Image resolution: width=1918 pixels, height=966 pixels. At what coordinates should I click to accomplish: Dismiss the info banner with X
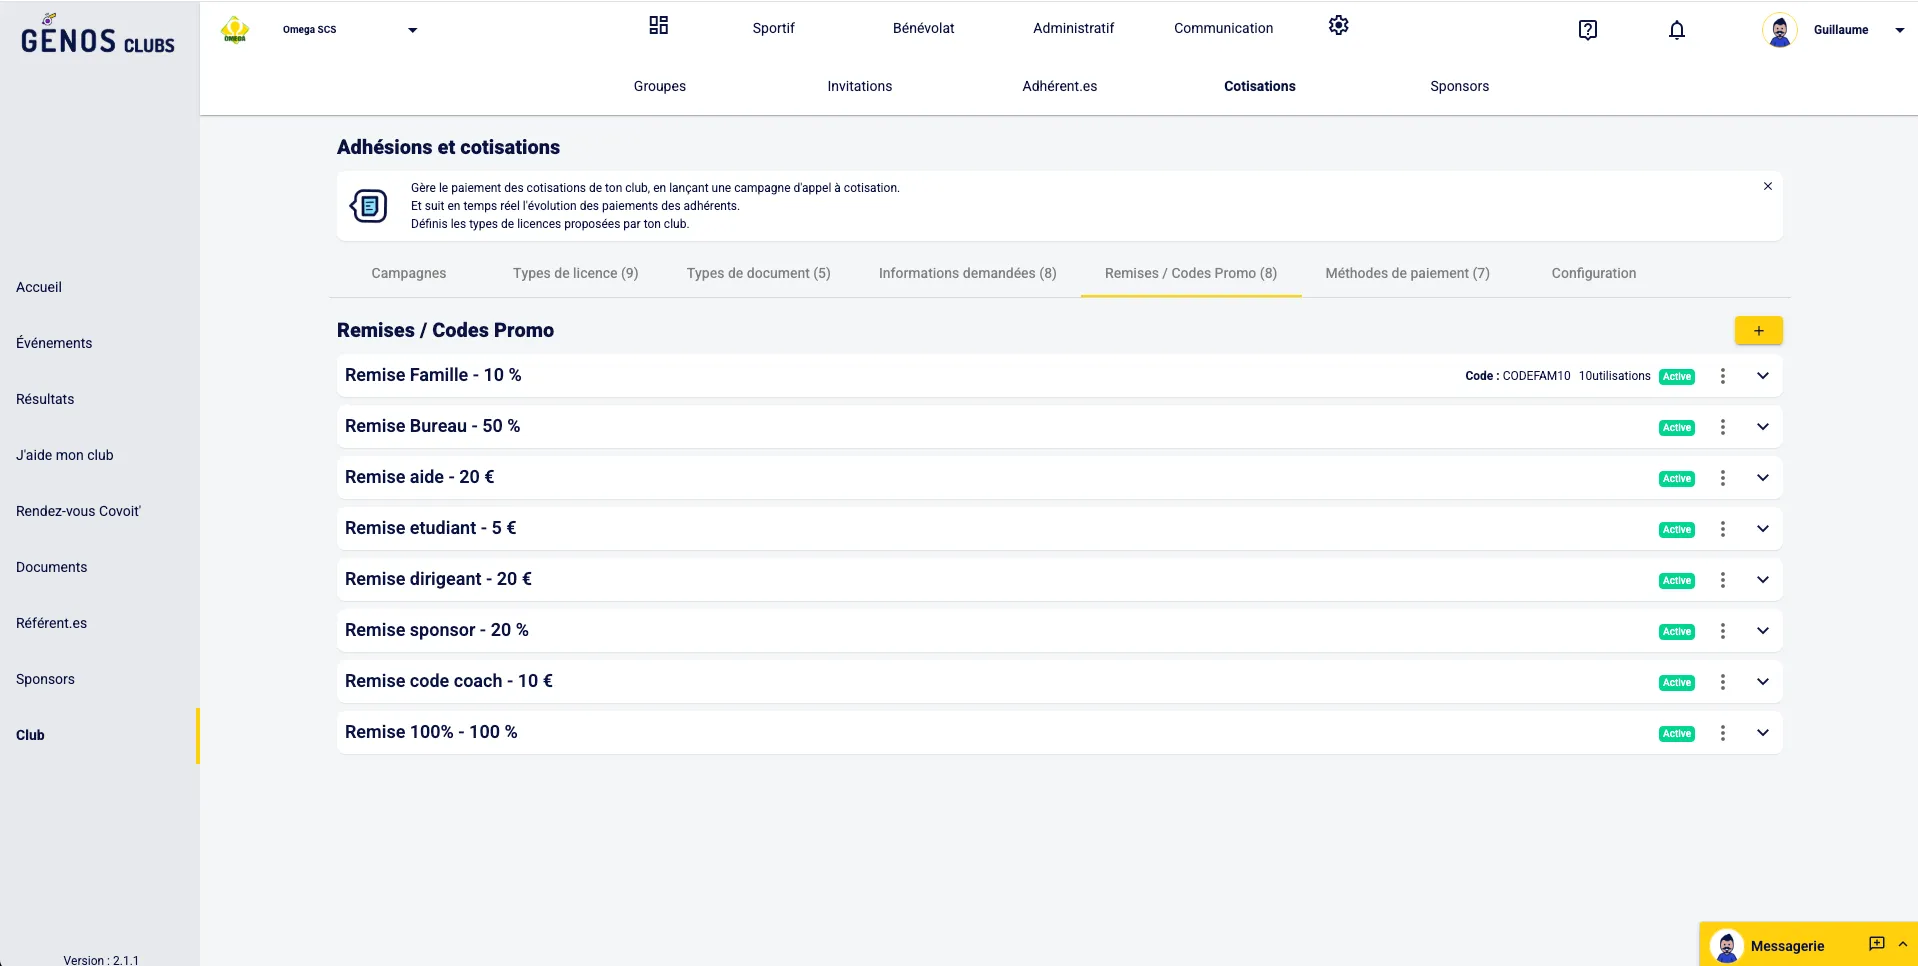1767,187
